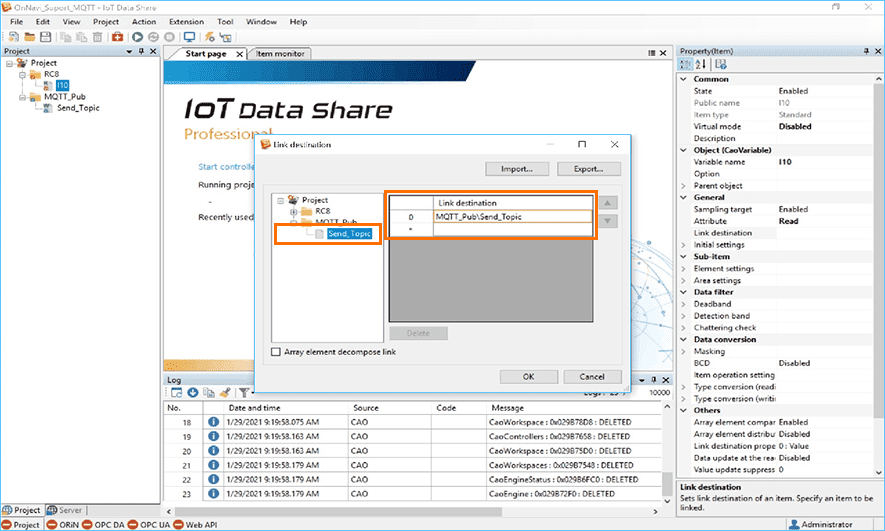
Task: Click the tree structure toolbar icon
Action: 225,37
